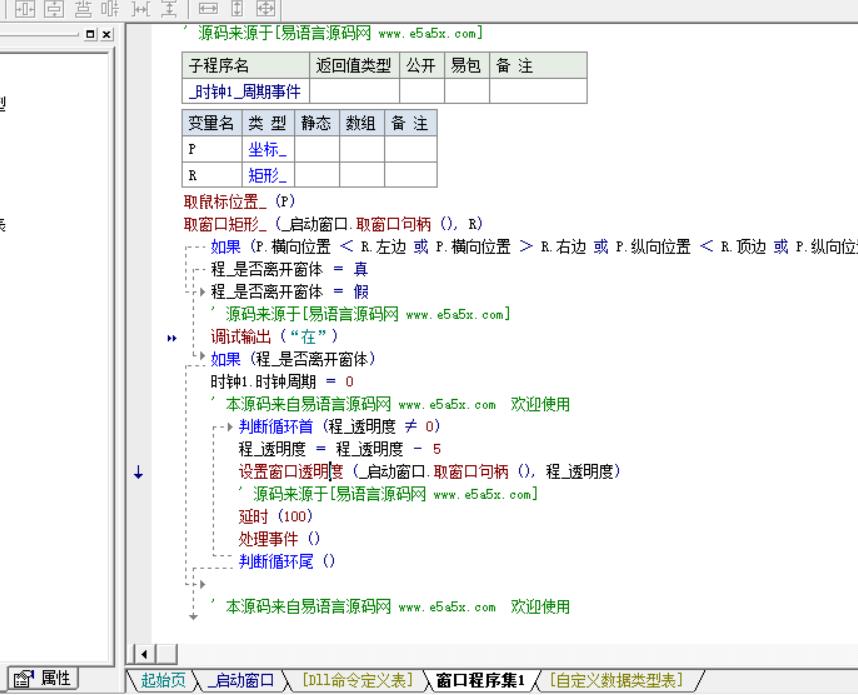Click the equal horizontal spacing toolbar icon
Screen dimensions: 858x695
[140, 9]
